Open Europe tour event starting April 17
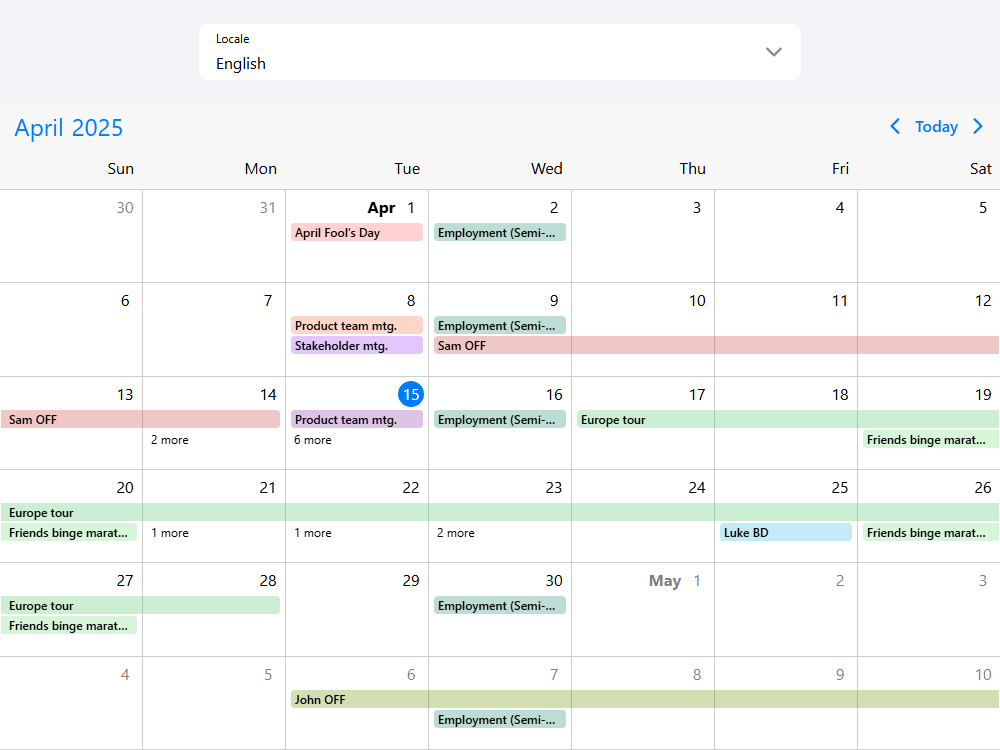 pos(788,420)
